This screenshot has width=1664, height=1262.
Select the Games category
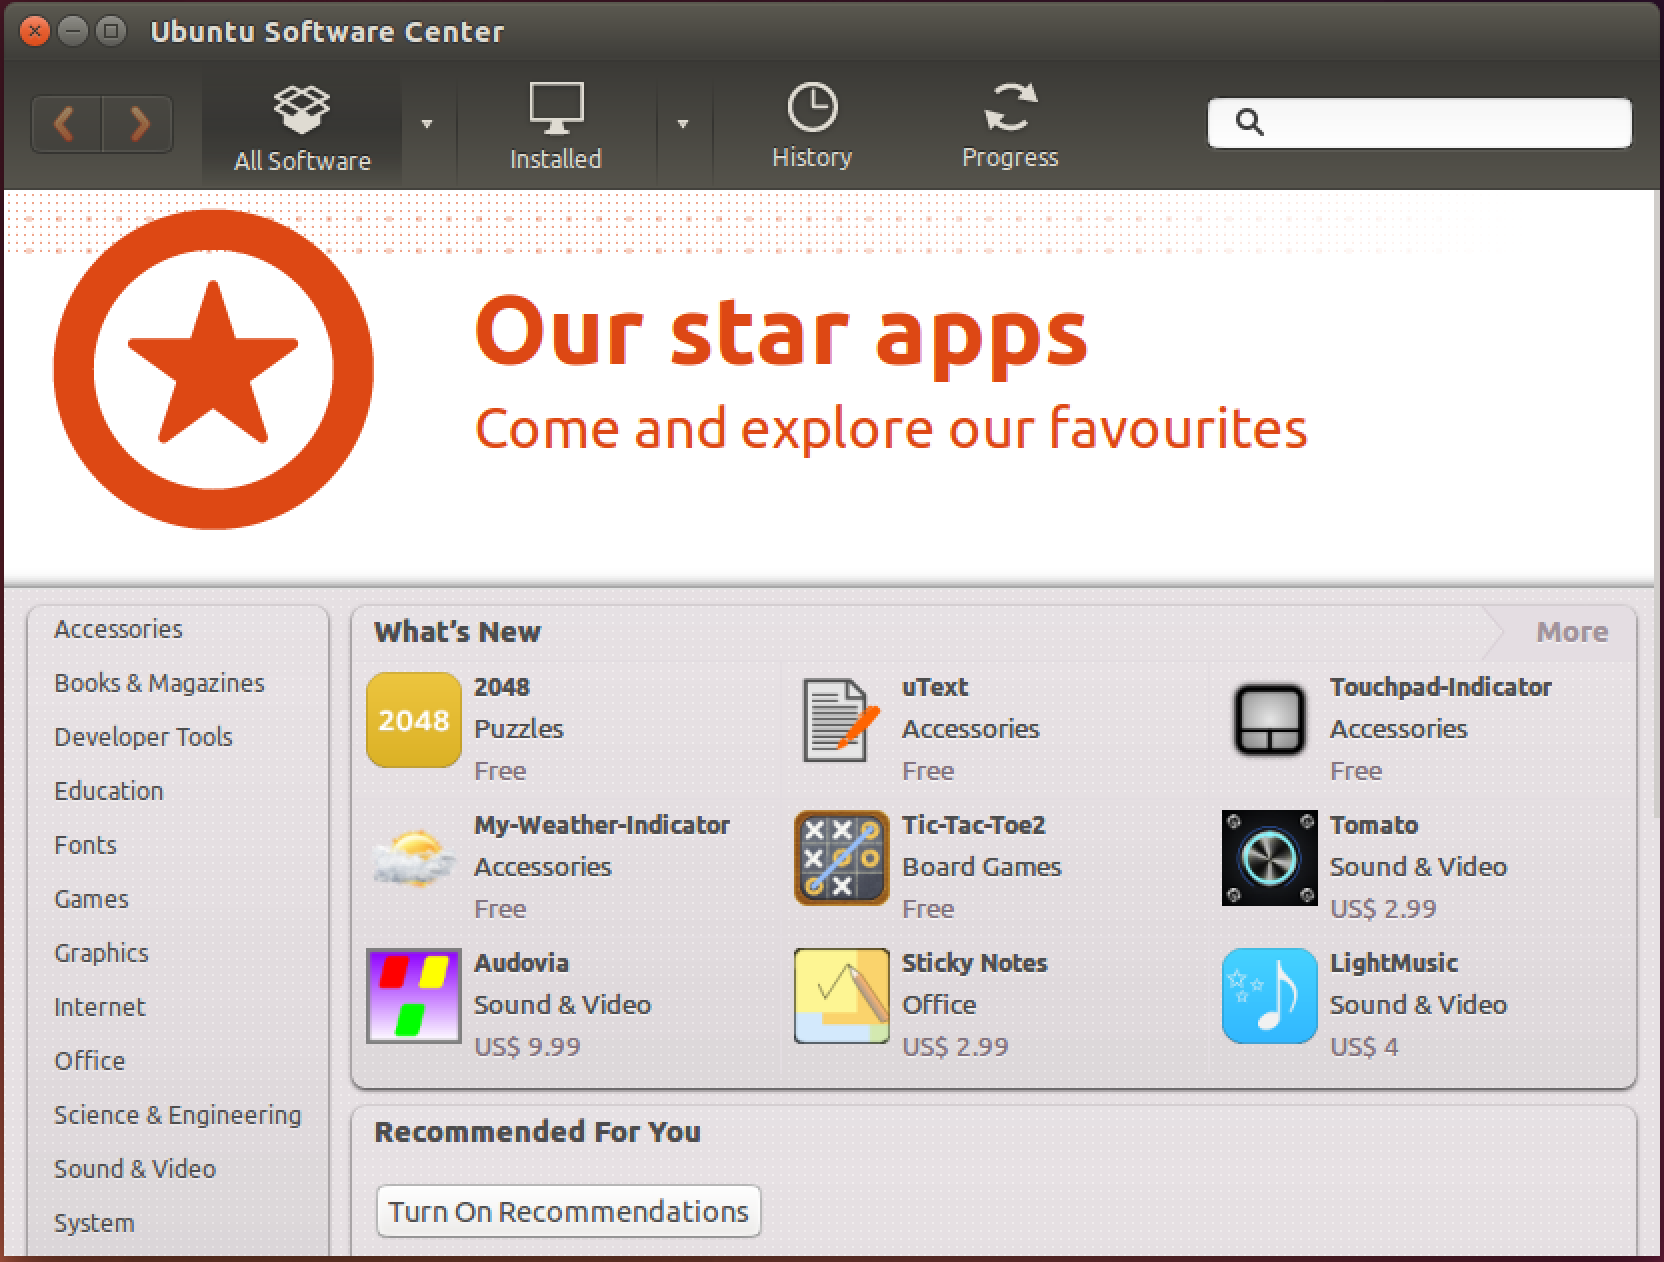coord(91,899)
